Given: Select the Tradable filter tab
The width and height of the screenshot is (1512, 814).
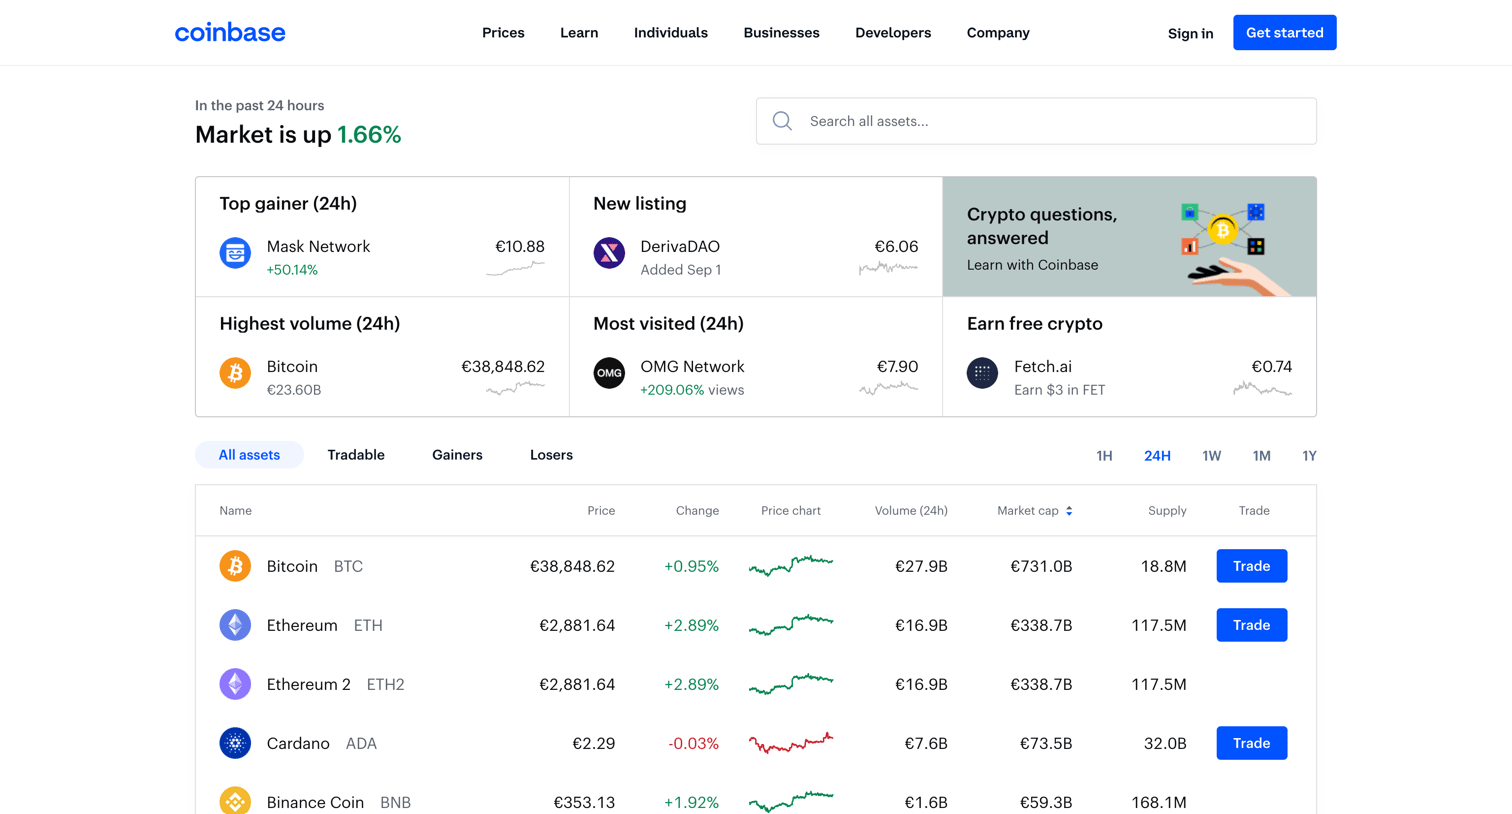Looking at the screenshot, I should (x=356, y=455).
